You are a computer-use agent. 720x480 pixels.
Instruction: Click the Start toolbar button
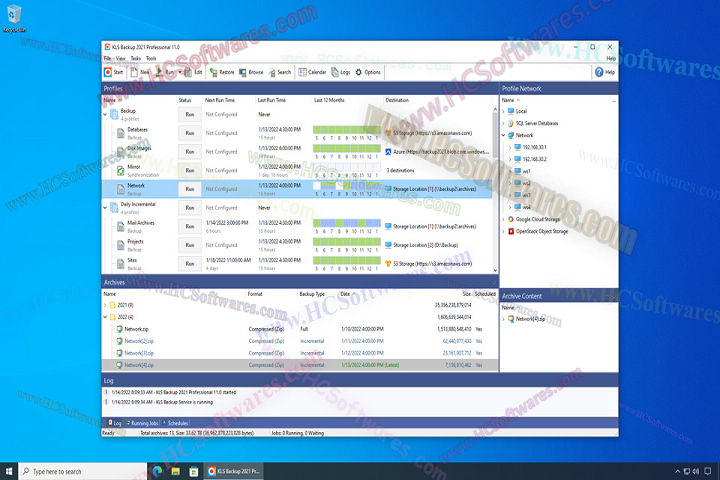(x=113, y=72)
